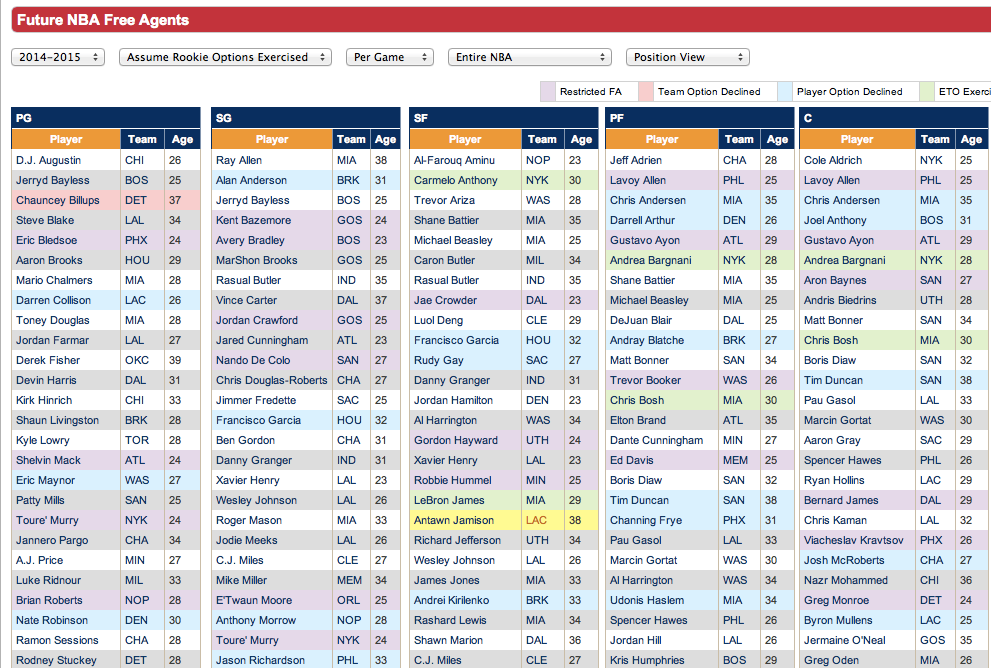Click the Restricted FA legend color swatch

point(547,92)
